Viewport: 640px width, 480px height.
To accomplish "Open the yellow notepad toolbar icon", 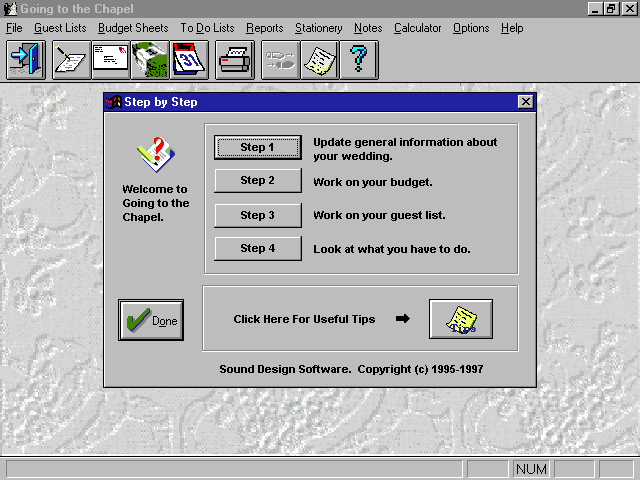I will click(x=320, y=60).
